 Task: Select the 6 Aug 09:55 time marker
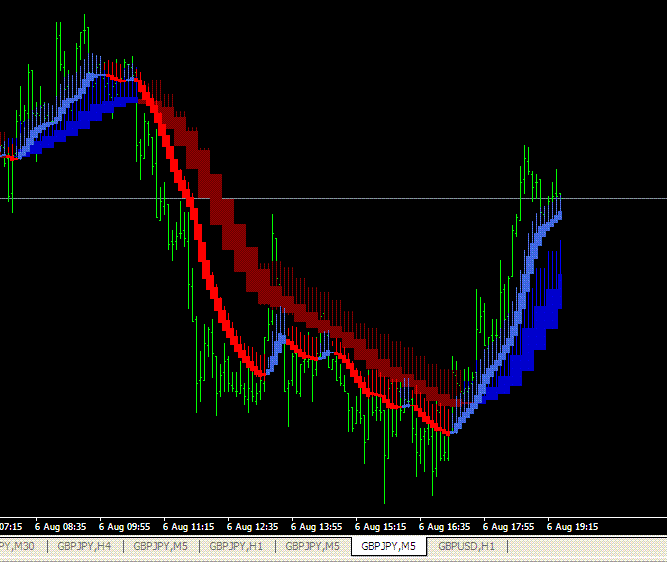pos(124,527)
